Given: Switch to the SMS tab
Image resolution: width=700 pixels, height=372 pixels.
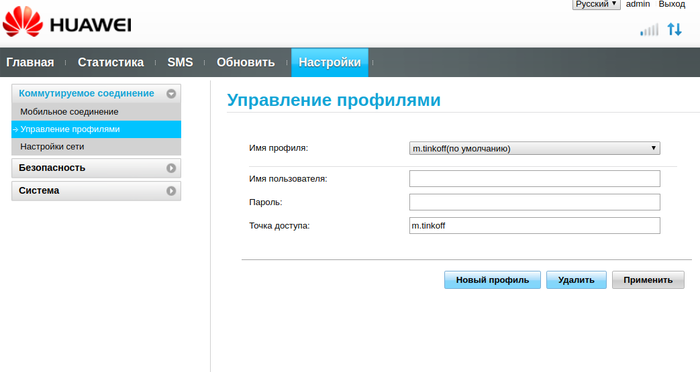Looking at the screenshot, I should tap(180, 62).
